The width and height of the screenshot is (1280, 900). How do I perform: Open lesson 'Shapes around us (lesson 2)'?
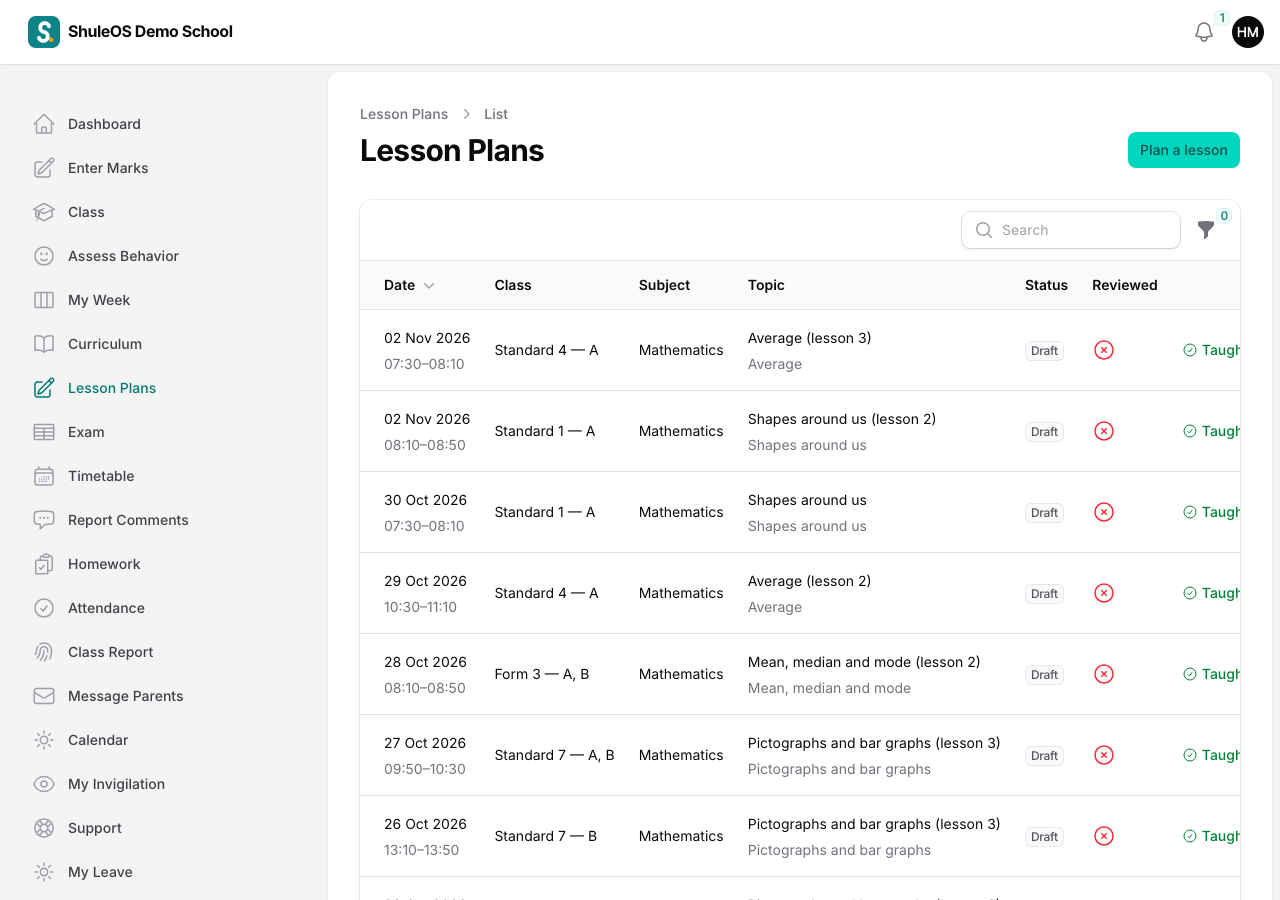[x=842, y=419]
